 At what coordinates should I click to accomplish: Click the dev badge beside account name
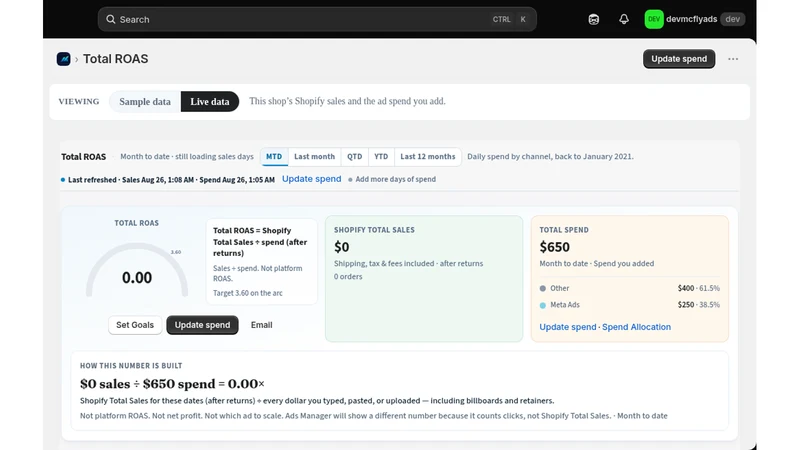tap(732, 19)
